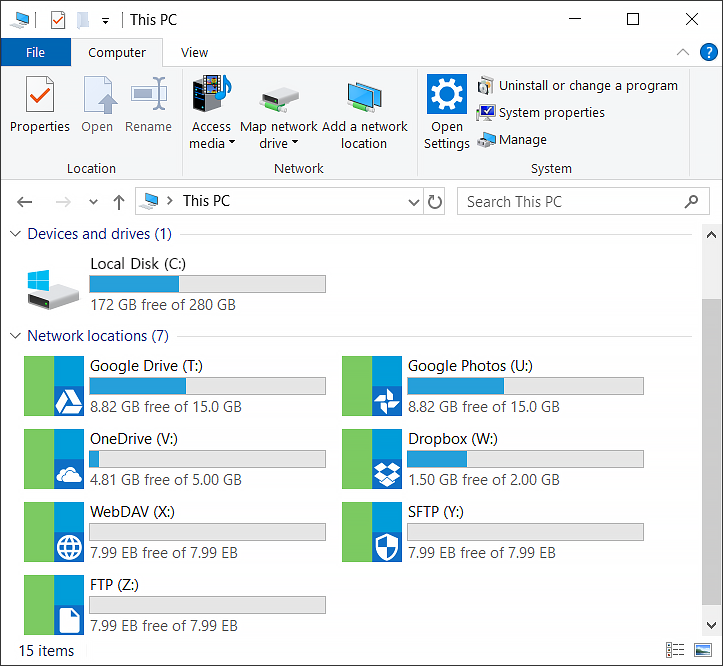
Task: Click the Properties checkmark icon in ribbon
Action: [40, 94]
